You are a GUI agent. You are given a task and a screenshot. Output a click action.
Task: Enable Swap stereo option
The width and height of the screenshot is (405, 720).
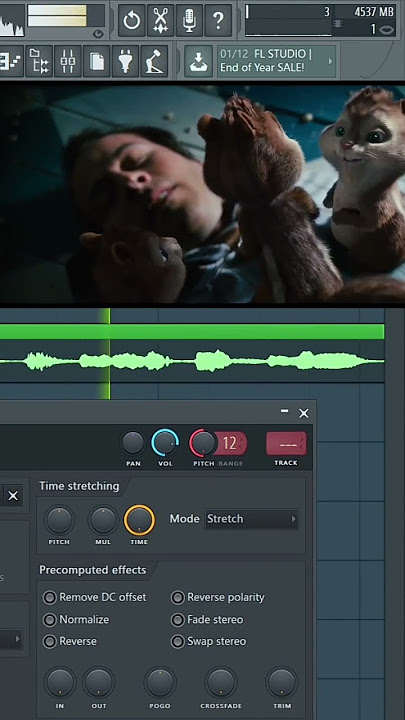[208, 641]
